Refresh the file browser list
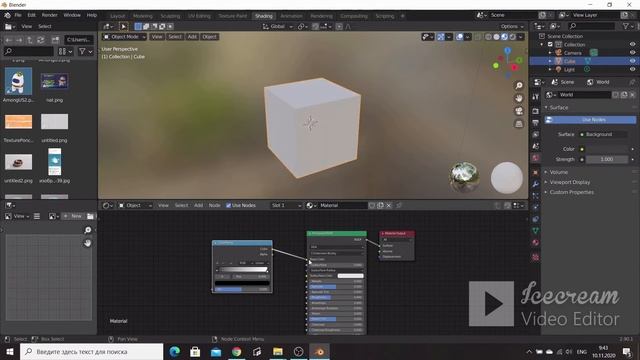Viewport: 640px width, 360px height. [x=41, y=40]
